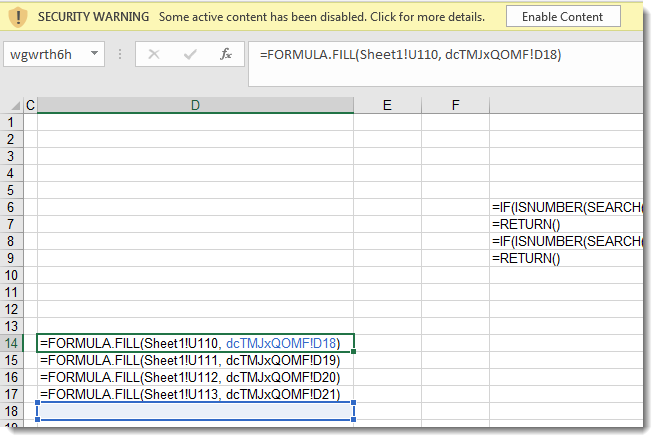658x442 pixels.
Task: Click into the Name Box showing wgwrth6h
Action: pyautogui.click(x=47, y=54)
